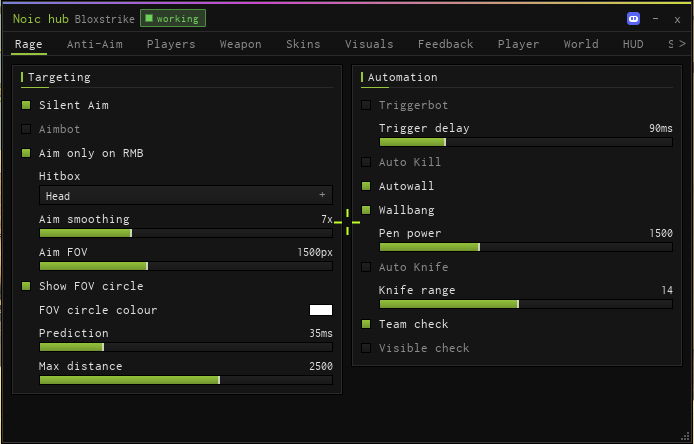Open the Feedback tab
Screen dimensions: 694x444
445,44
